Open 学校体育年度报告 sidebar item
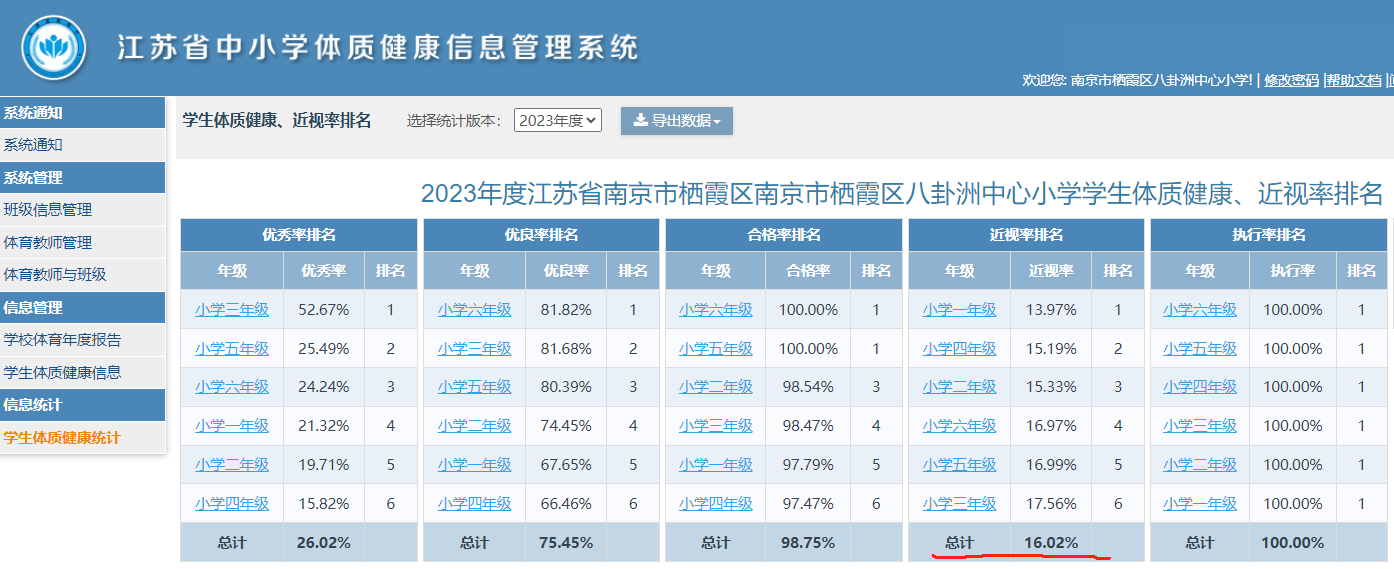The image size is (1394, 569). (62, 340)
